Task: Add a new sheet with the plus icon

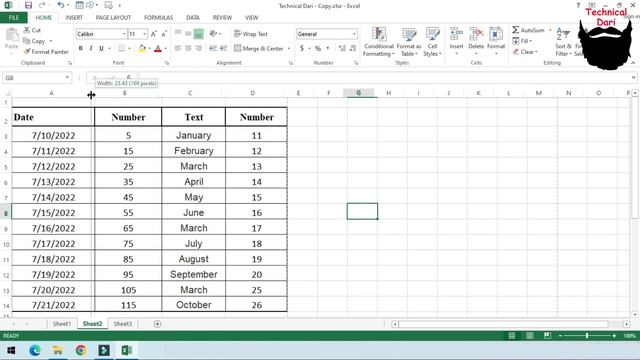Action: 157,324
